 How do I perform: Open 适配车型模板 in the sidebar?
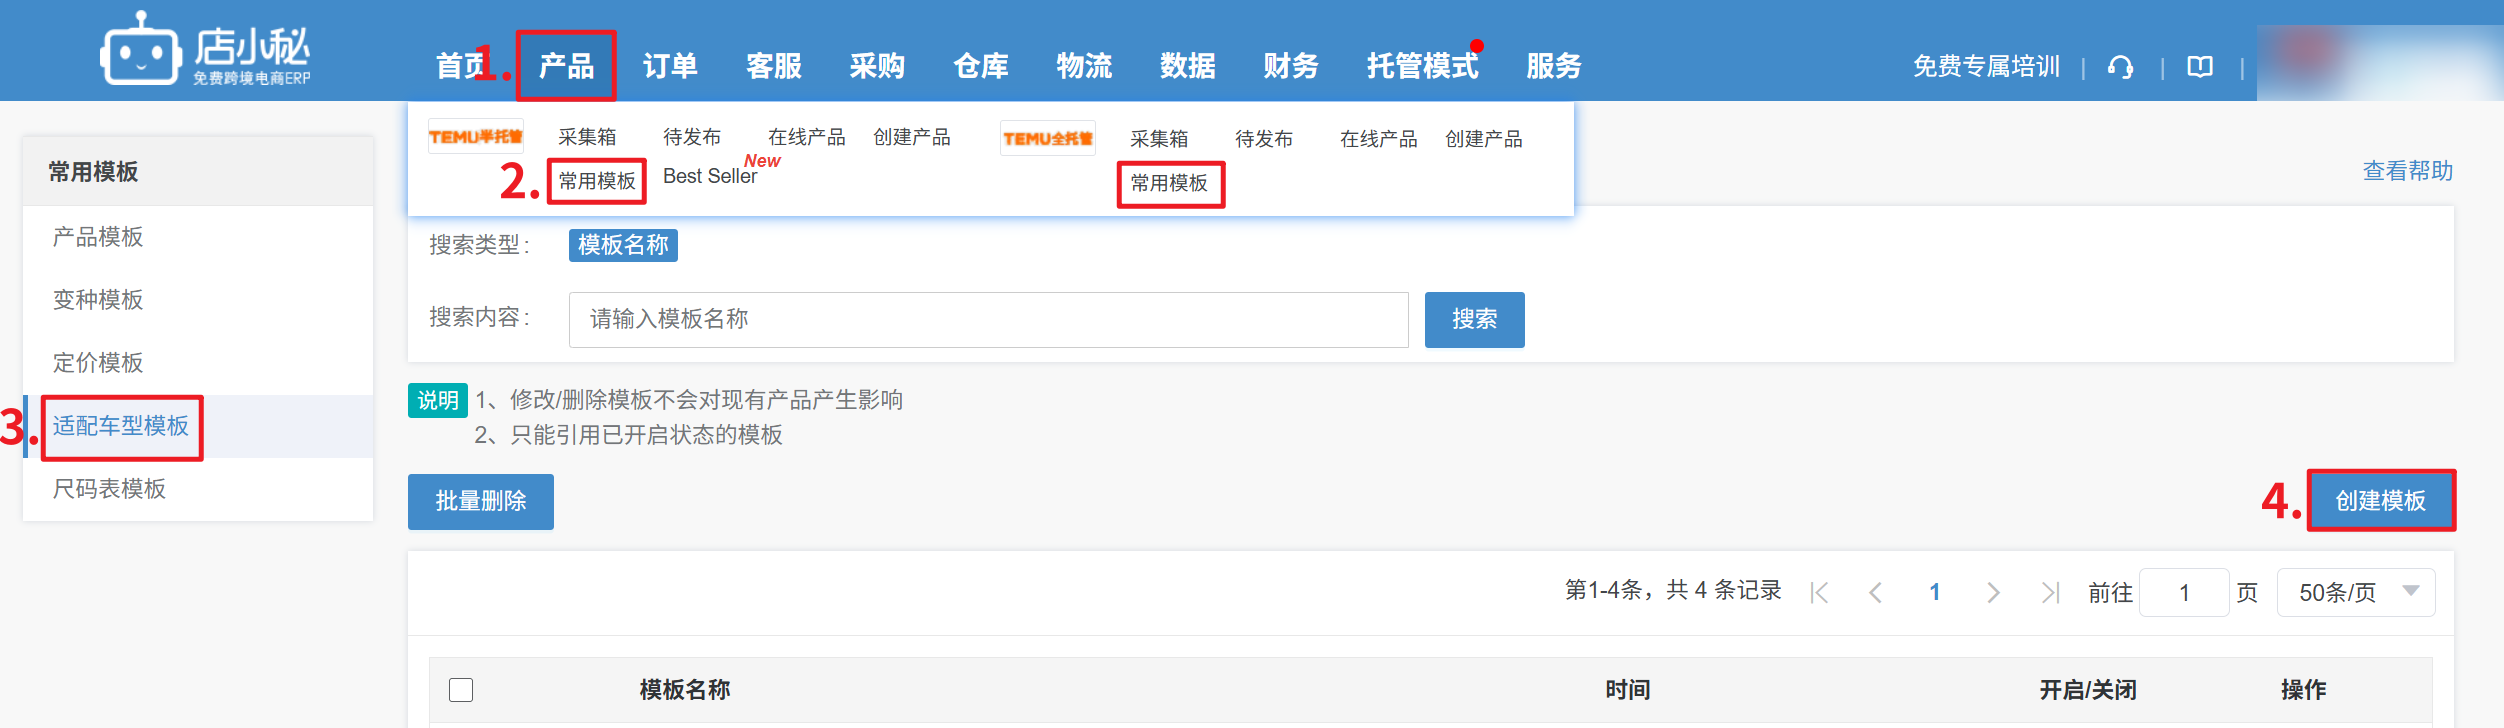coord(198,426)
